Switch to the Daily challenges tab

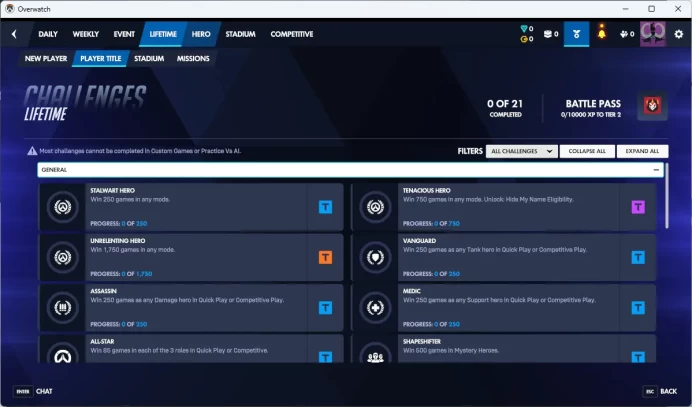[48, 34]
